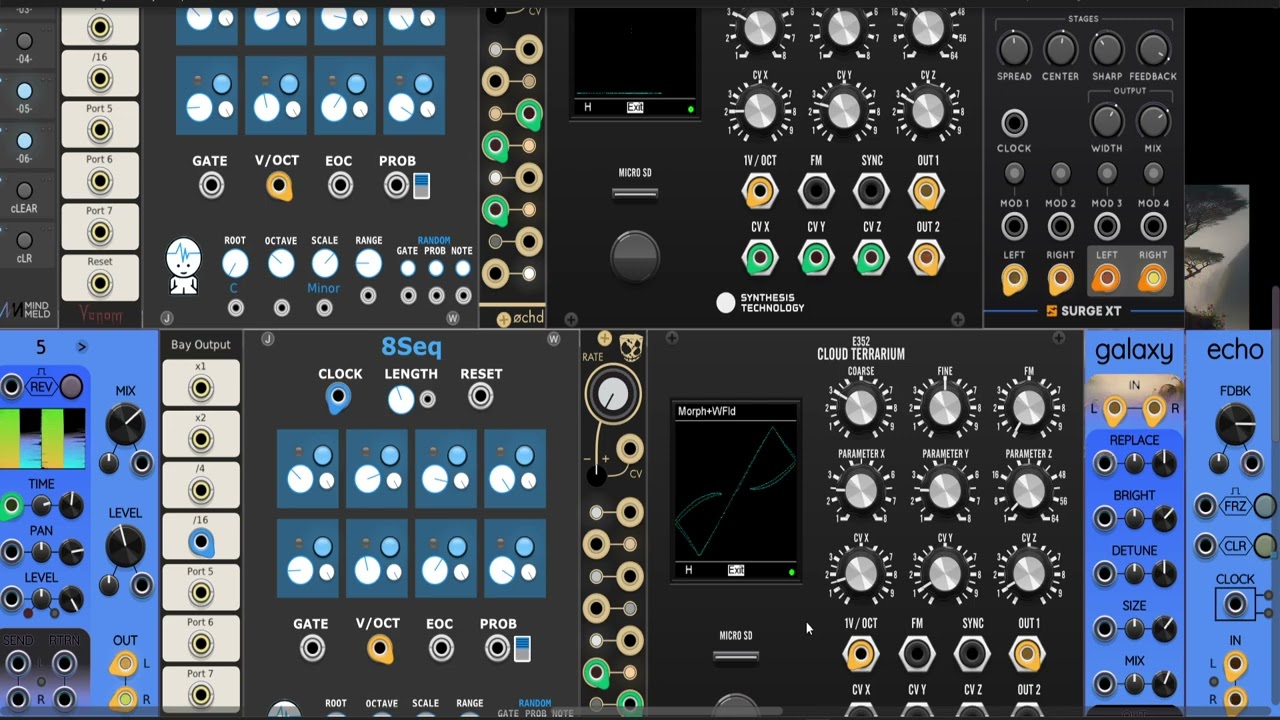The image size is (1280, 720).
Task: Click the echo FDBK knob
Action: [x=1236, y=426]
